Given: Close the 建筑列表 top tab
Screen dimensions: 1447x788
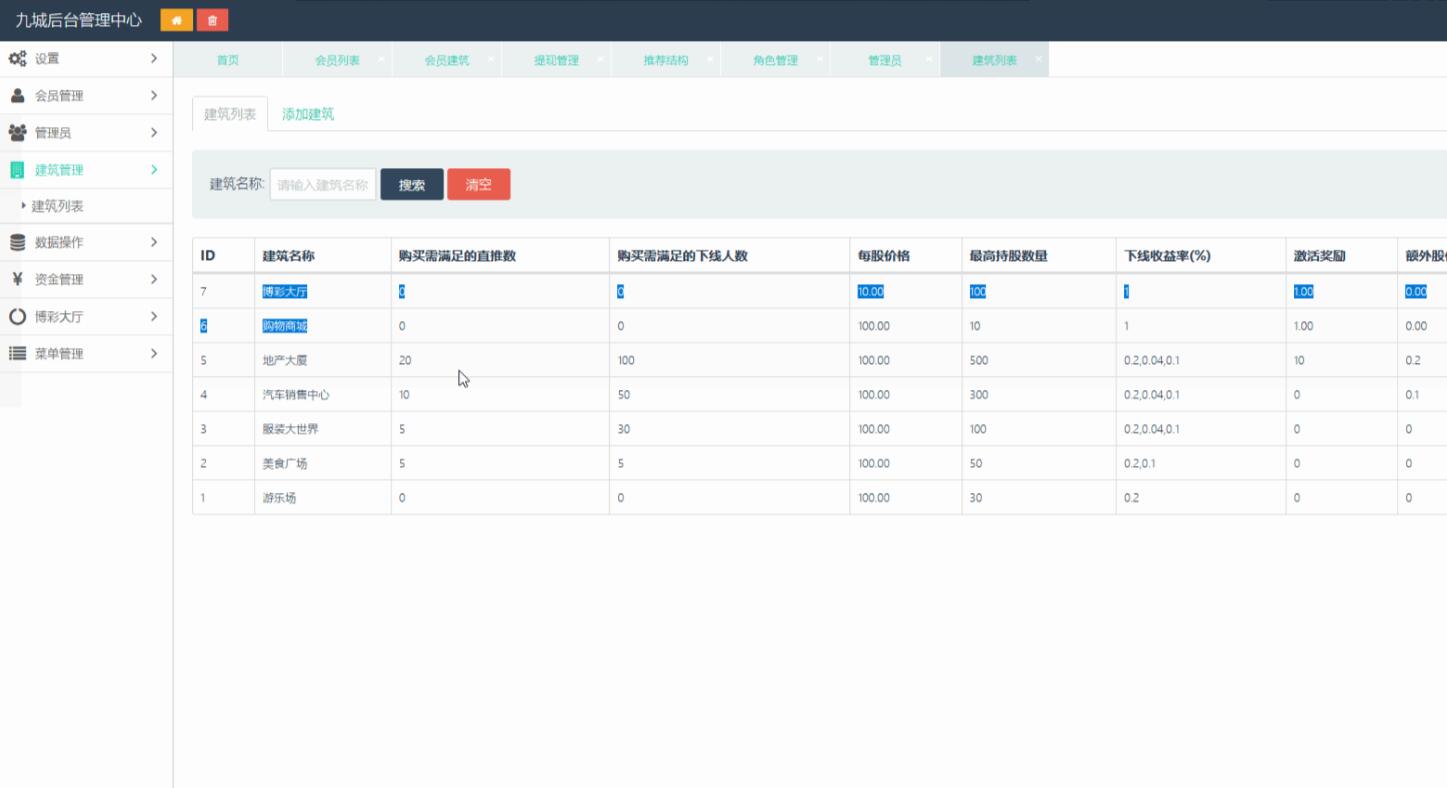Looking at the screenshot, I should (x=1038, y=59).
